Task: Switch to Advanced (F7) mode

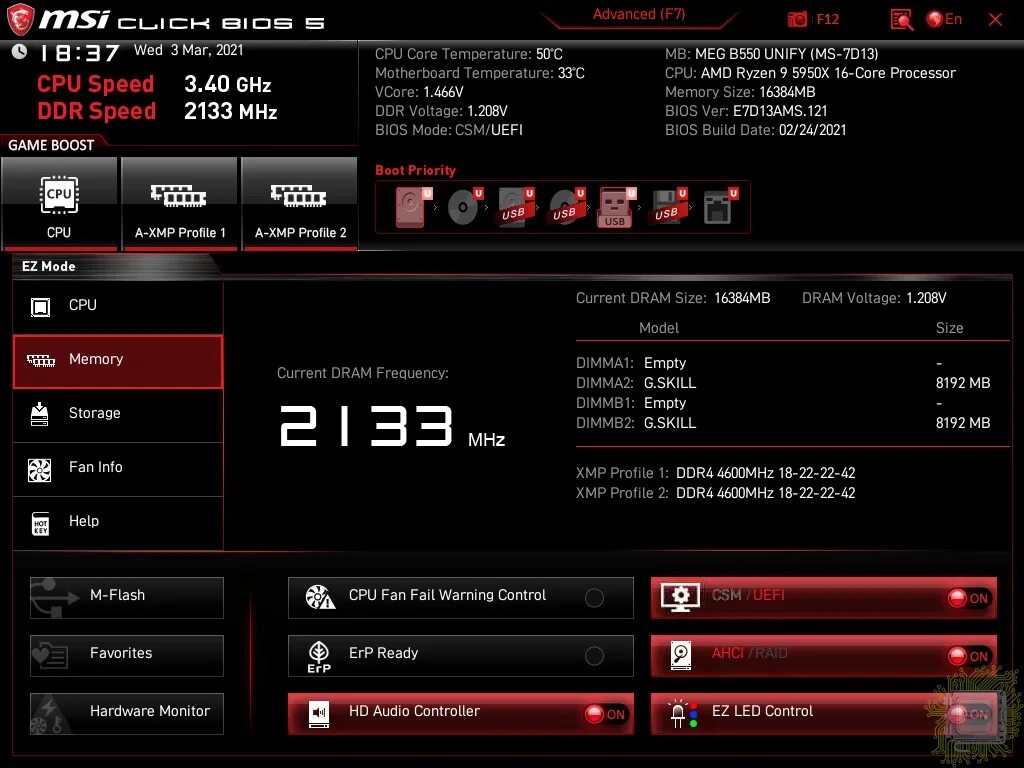Action: pyautogui.click(x=639, y=14)
